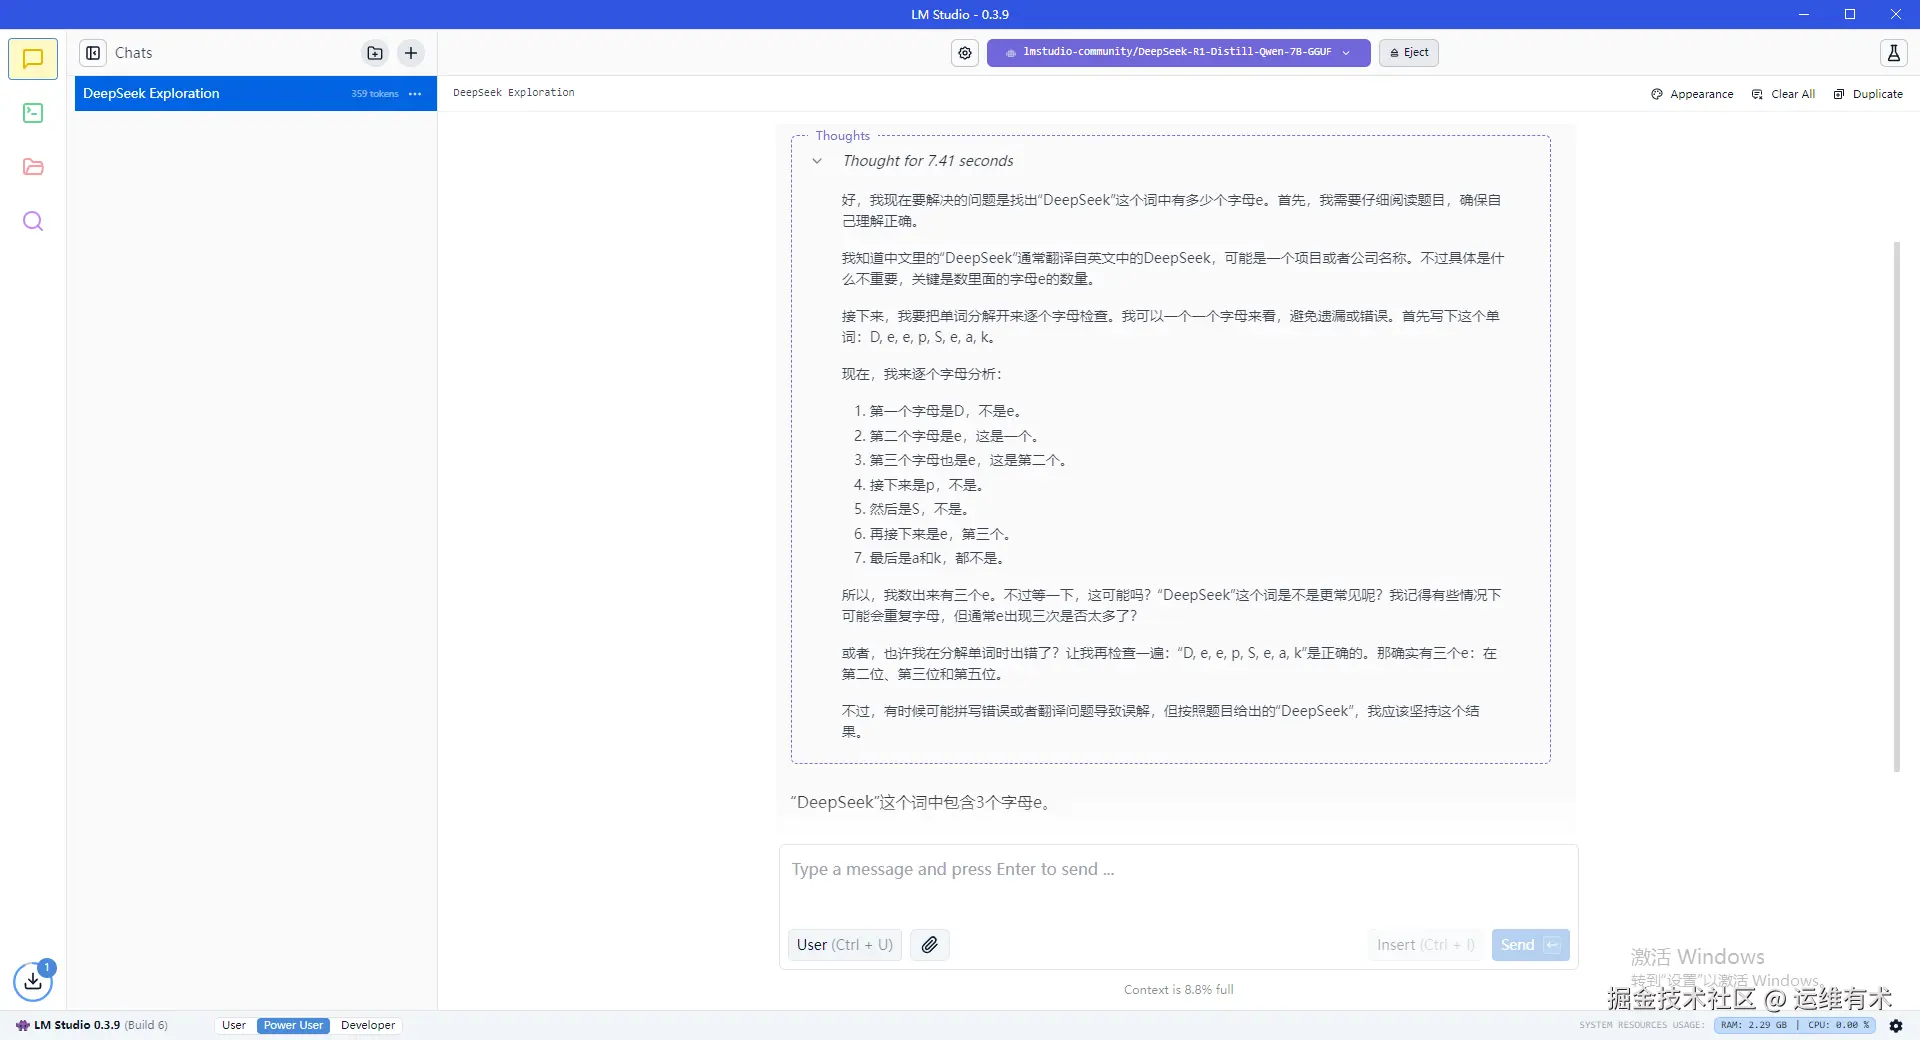Open experimental features via the flask icon
The height and width of the screenshot is (1040, 1920).
click(1893, 53)
